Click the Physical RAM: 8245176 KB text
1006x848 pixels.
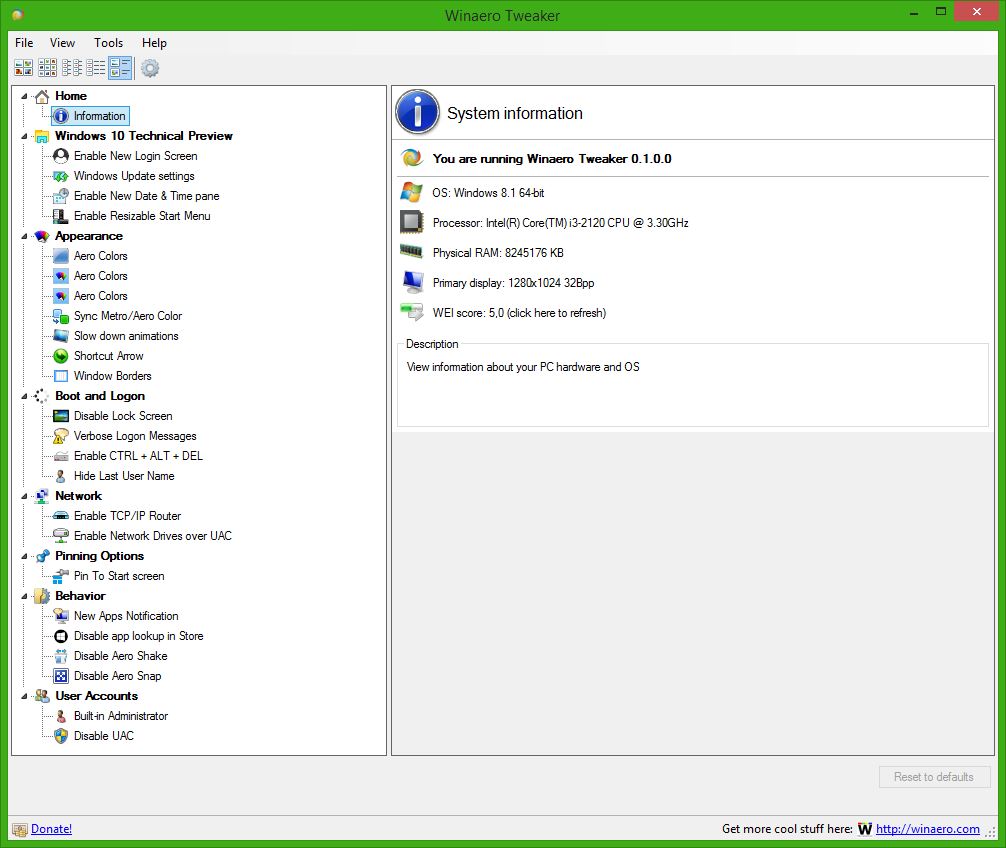click(498, 253)
